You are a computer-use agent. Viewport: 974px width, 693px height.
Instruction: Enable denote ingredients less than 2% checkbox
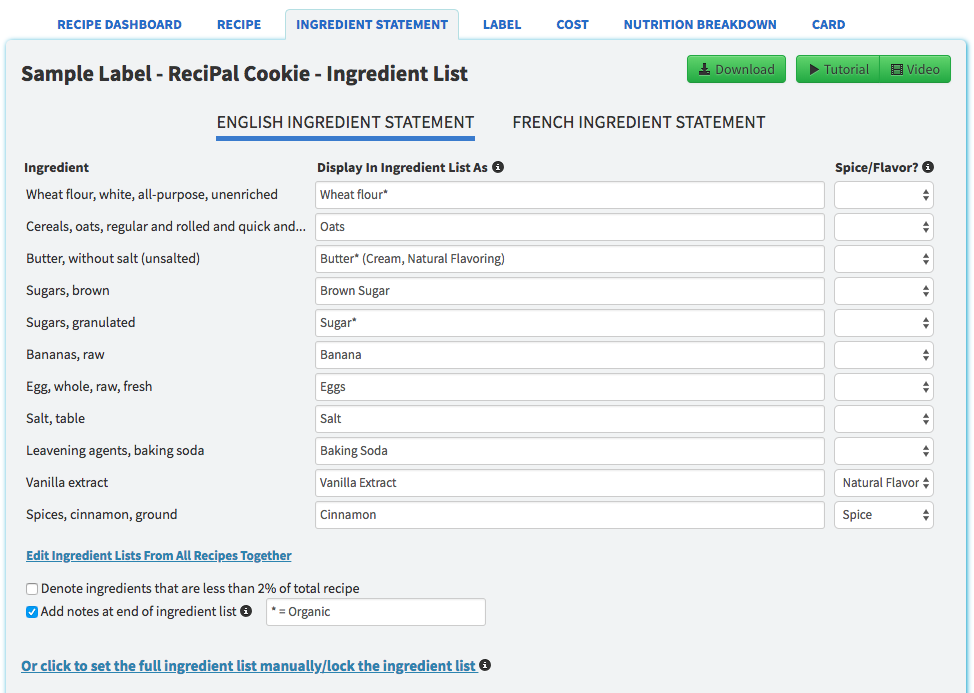coord(33,589)
